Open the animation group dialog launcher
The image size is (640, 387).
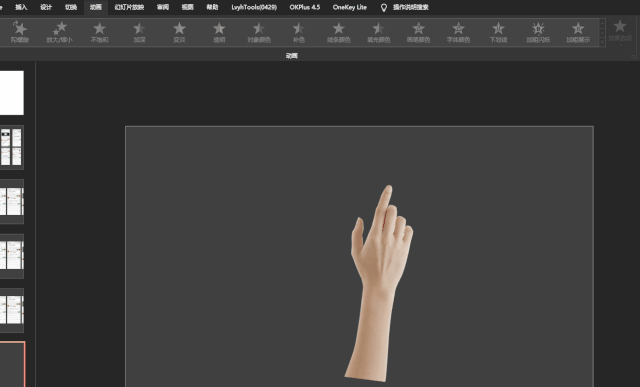633,57
